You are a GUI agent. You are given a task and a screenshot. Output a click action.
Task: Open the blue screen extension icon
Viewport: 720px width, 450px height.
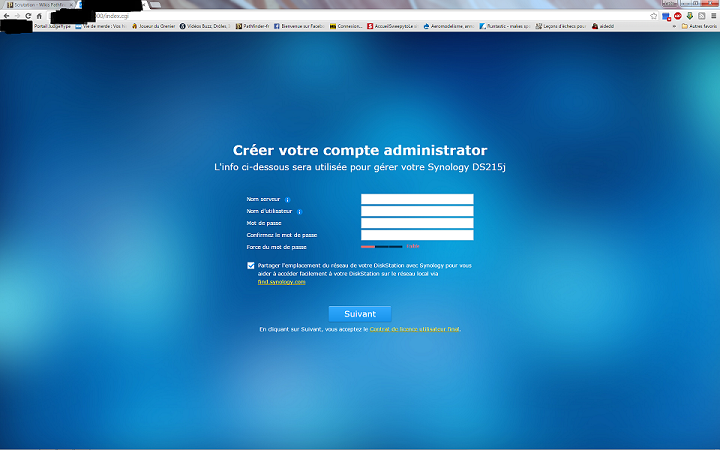[666, 16]
